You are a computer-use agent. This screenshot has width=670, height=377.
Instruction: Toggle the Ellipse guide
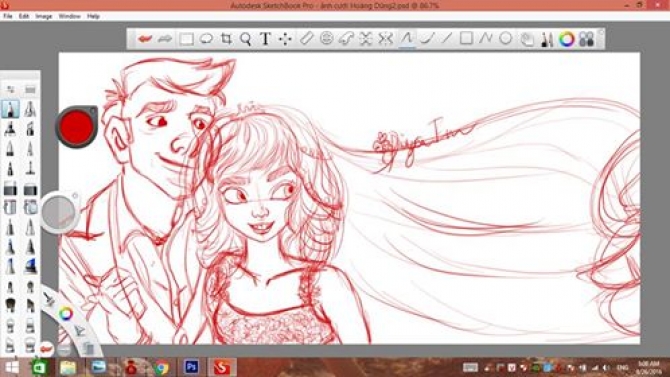pos(326,38)
